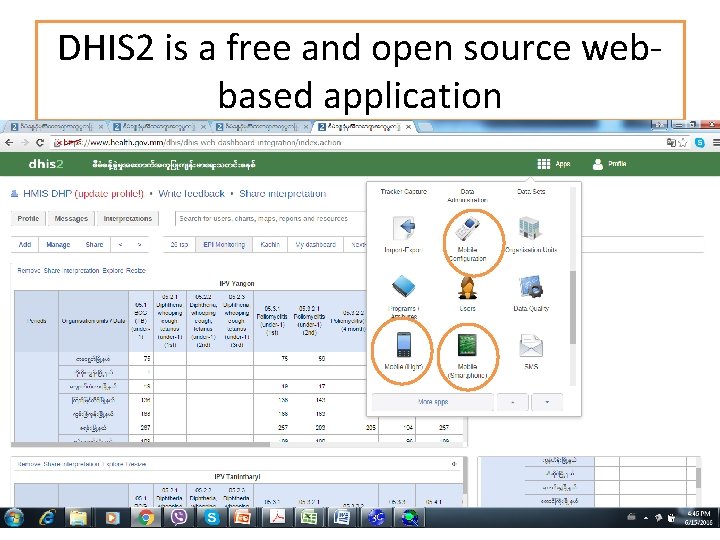Select the active browser tab
The width and height of the screenshot is (720, 540).
pos(365,127)
